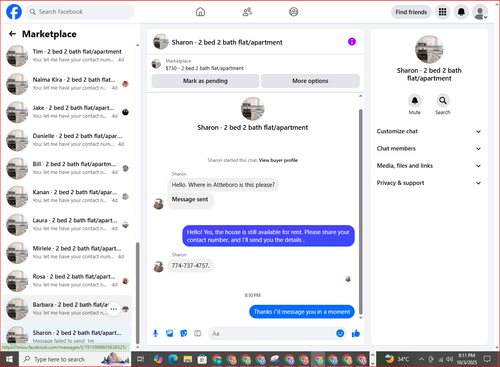Viewport: 500px width, 367px height.
Task: Show hidden system tray icons chevron
Action: click(x=421, y=359)
